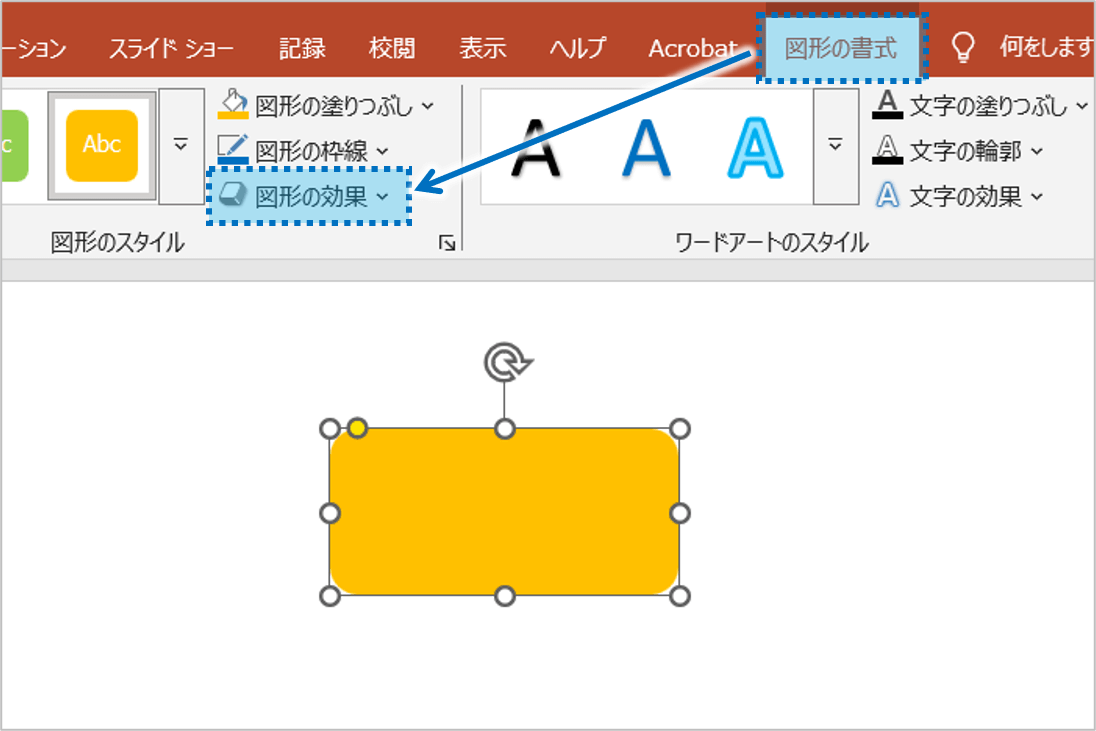This screenshot has height=731, width=1096.
Task: Open the 図形の効果 dropdown arrow
Action: 382,197
